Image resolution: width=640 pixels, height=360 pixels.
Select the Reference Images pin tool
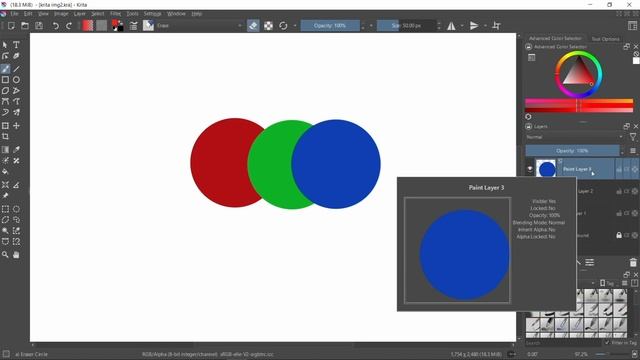[x=5, y=196]
